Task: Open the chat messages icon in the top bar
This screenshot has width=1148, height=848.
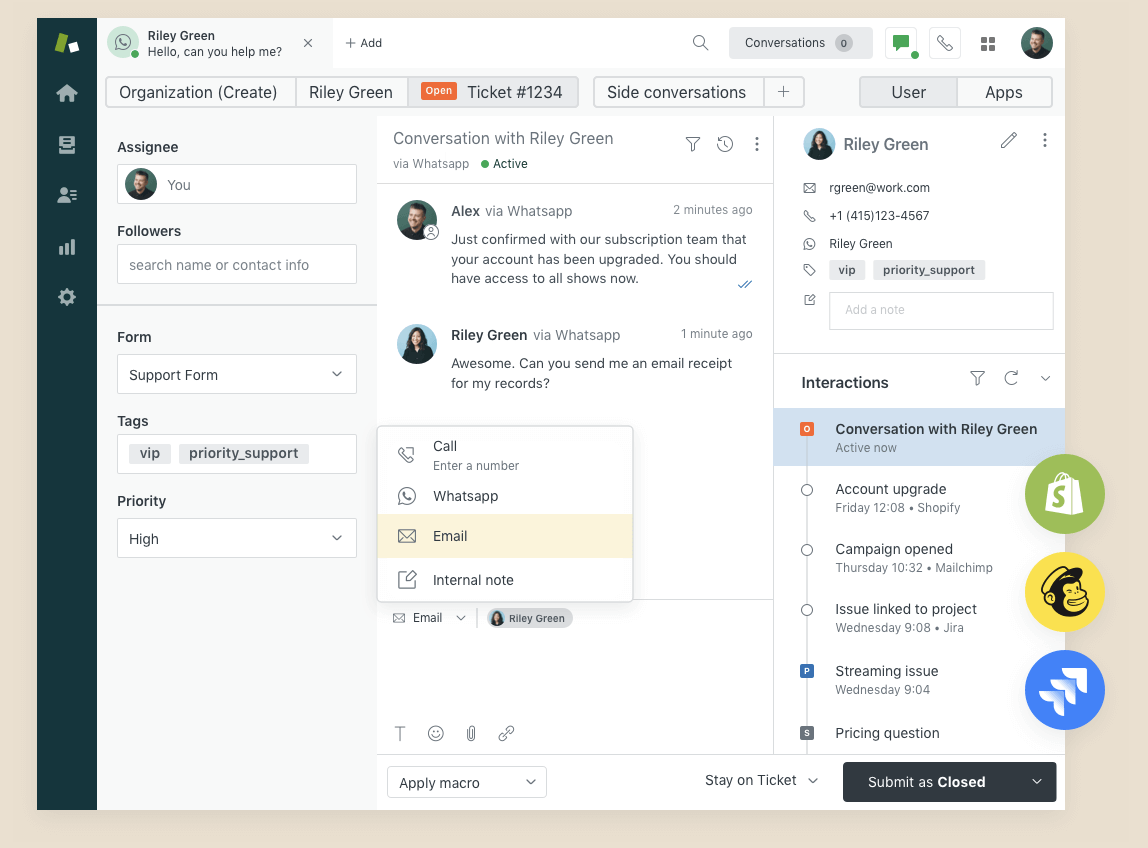Action: (x=900, y=43)
